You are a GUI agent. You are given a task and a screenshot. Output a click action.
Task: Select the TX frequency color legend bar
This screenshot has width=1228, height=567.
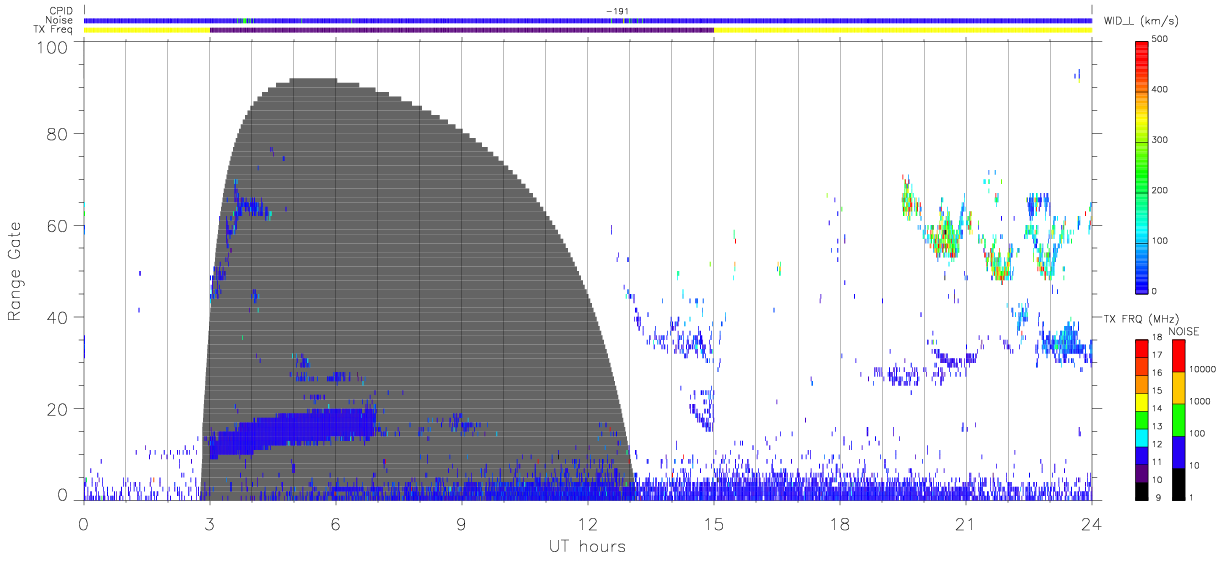[1142, 419]
